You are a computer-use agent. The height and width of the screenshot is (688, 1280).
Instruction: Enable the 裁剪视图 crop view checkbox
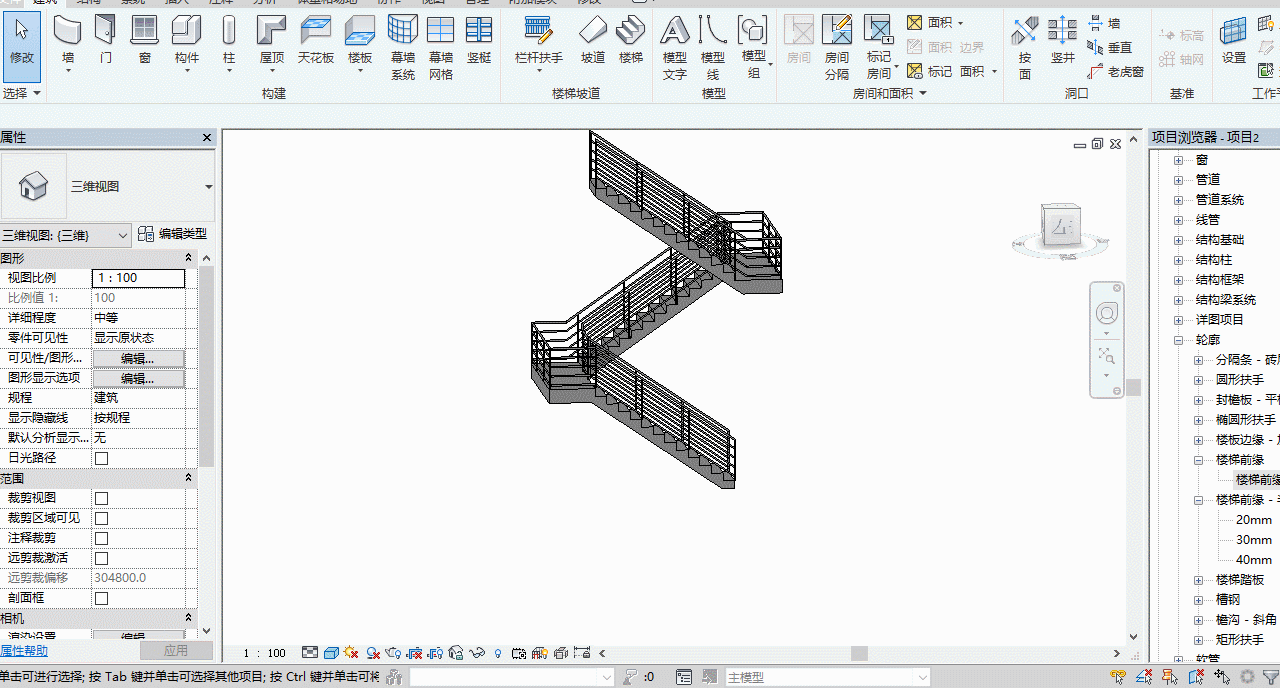pyautogui.click(x=101, y=498)
